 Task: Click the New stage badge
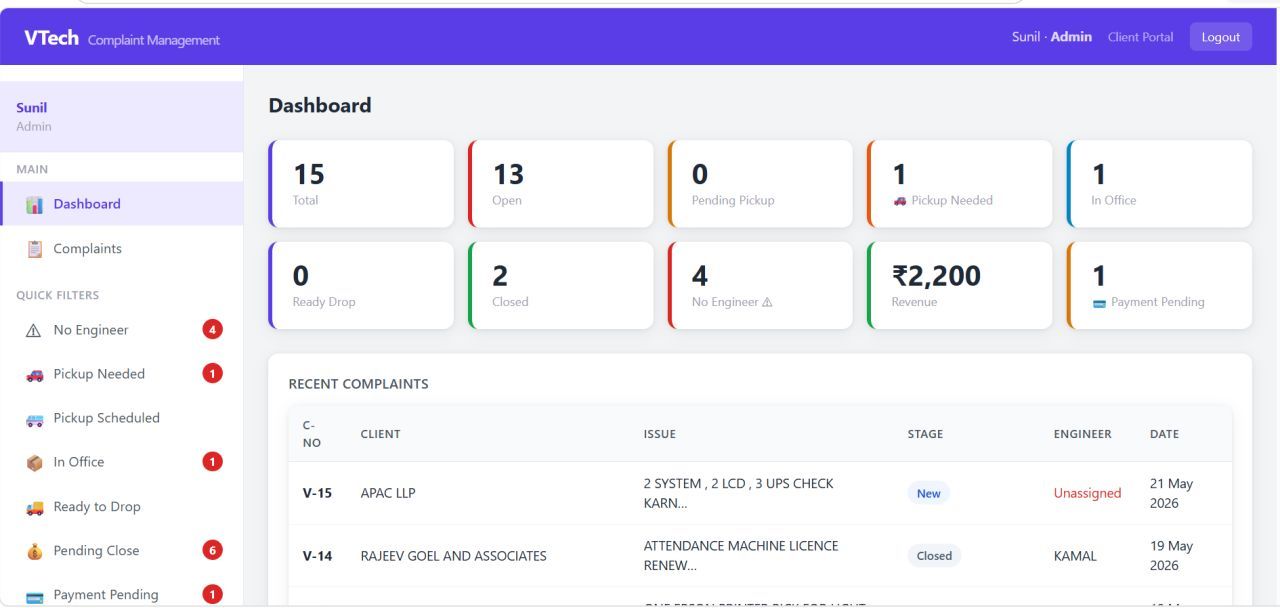coord(929,493)
